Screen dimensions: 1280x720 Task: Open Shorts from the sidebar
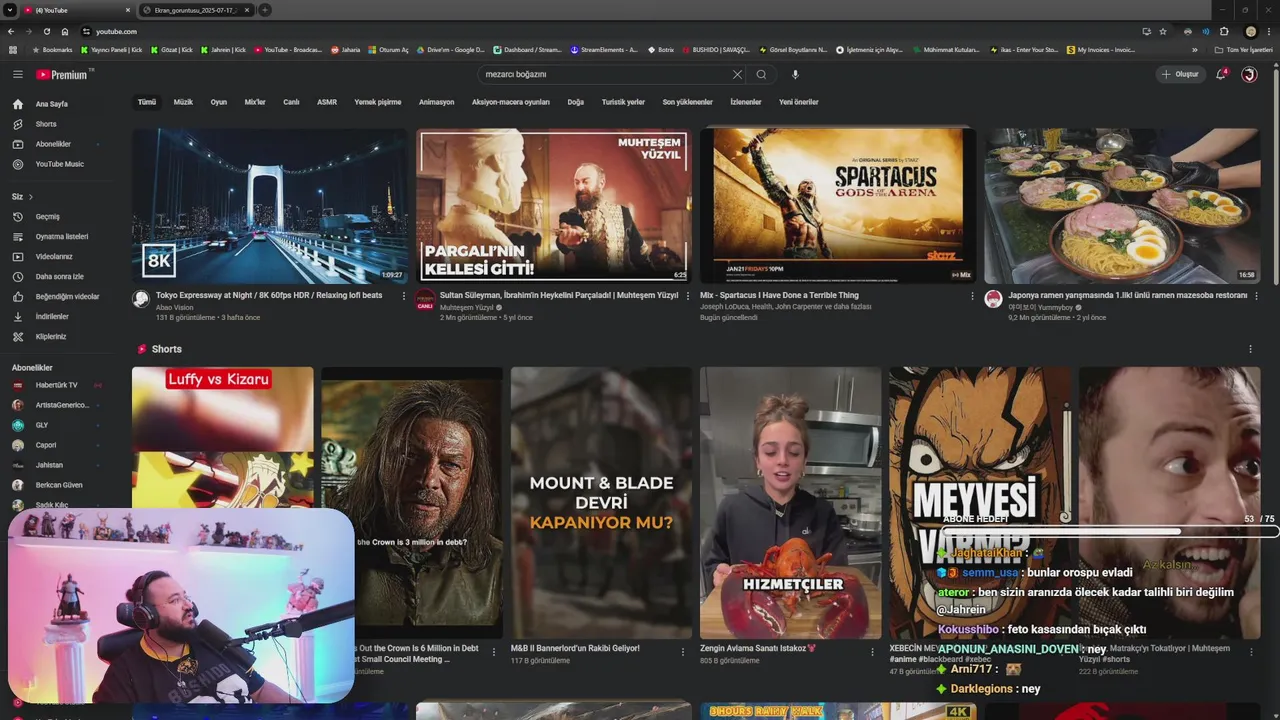pyautogui.click(x=46, y=124)
